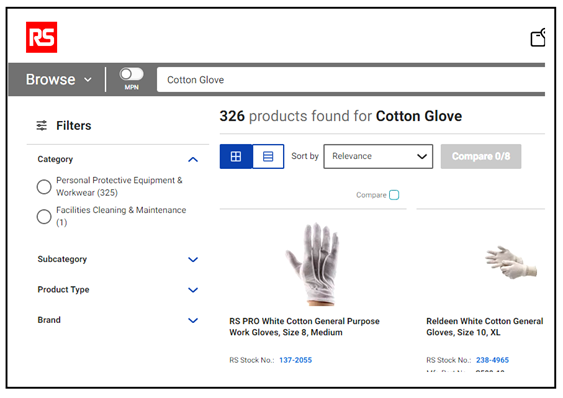Expand the Subcategory filter
Viewport: 563px width, 398px height.
click(193, 259)
